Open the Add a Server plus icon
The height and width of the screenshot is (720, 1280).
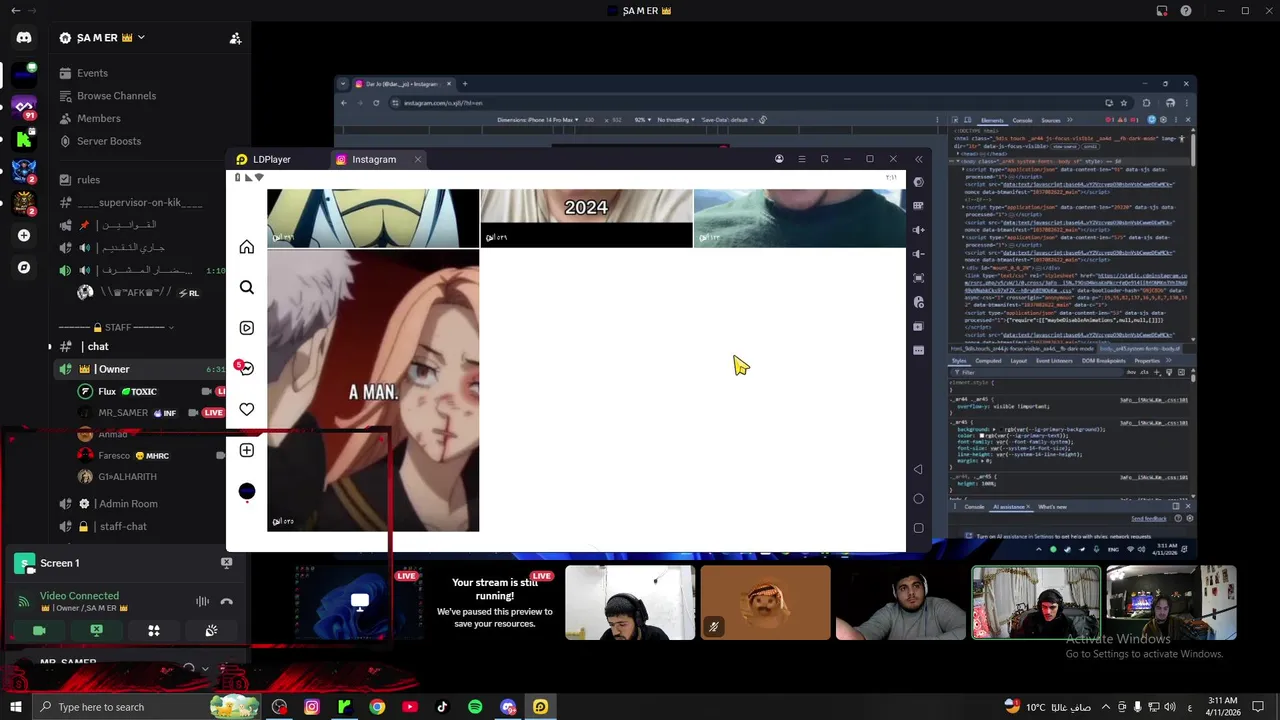coord(24,235)
